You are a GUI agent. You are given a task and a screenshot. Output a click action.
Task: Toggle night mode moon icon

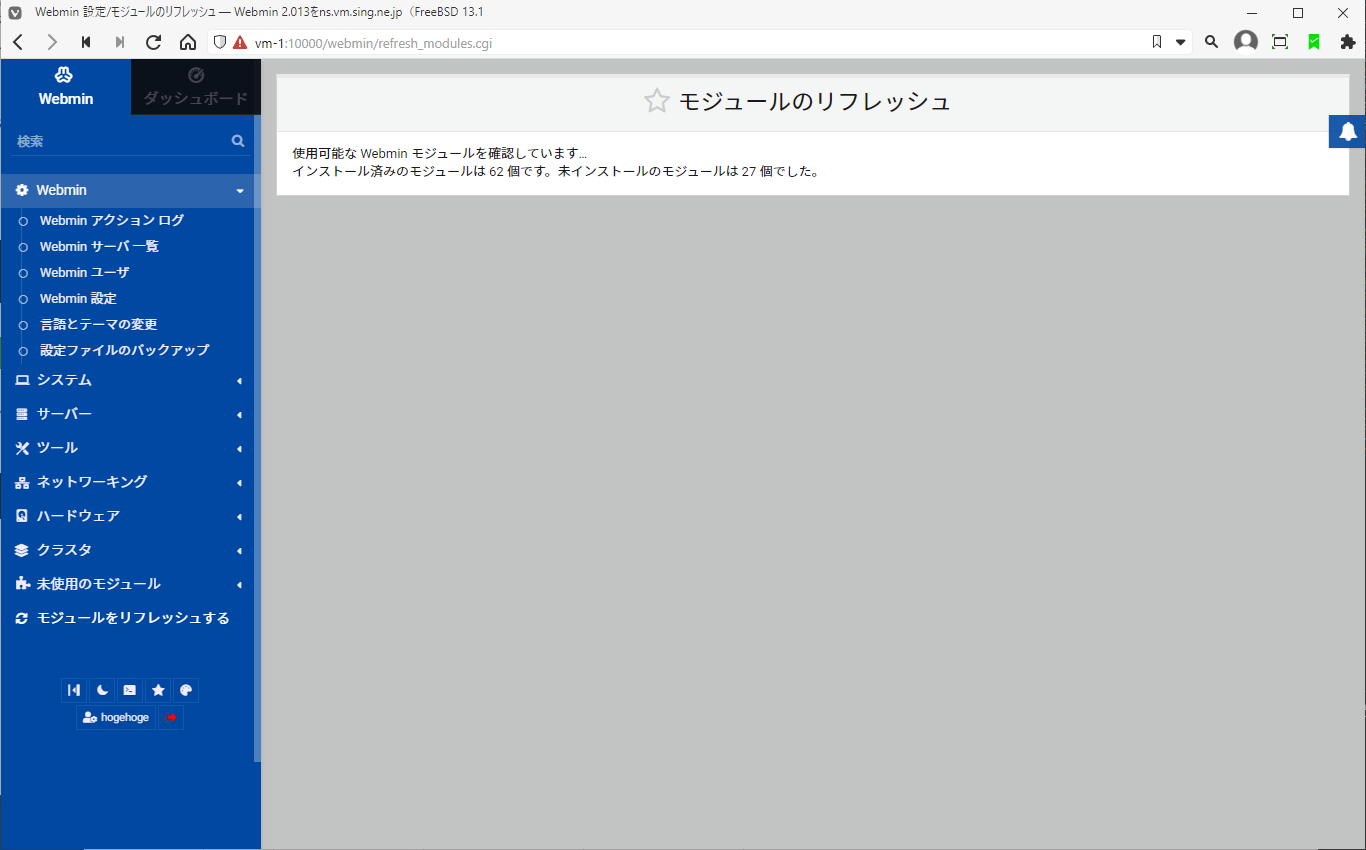coord(102,690)
